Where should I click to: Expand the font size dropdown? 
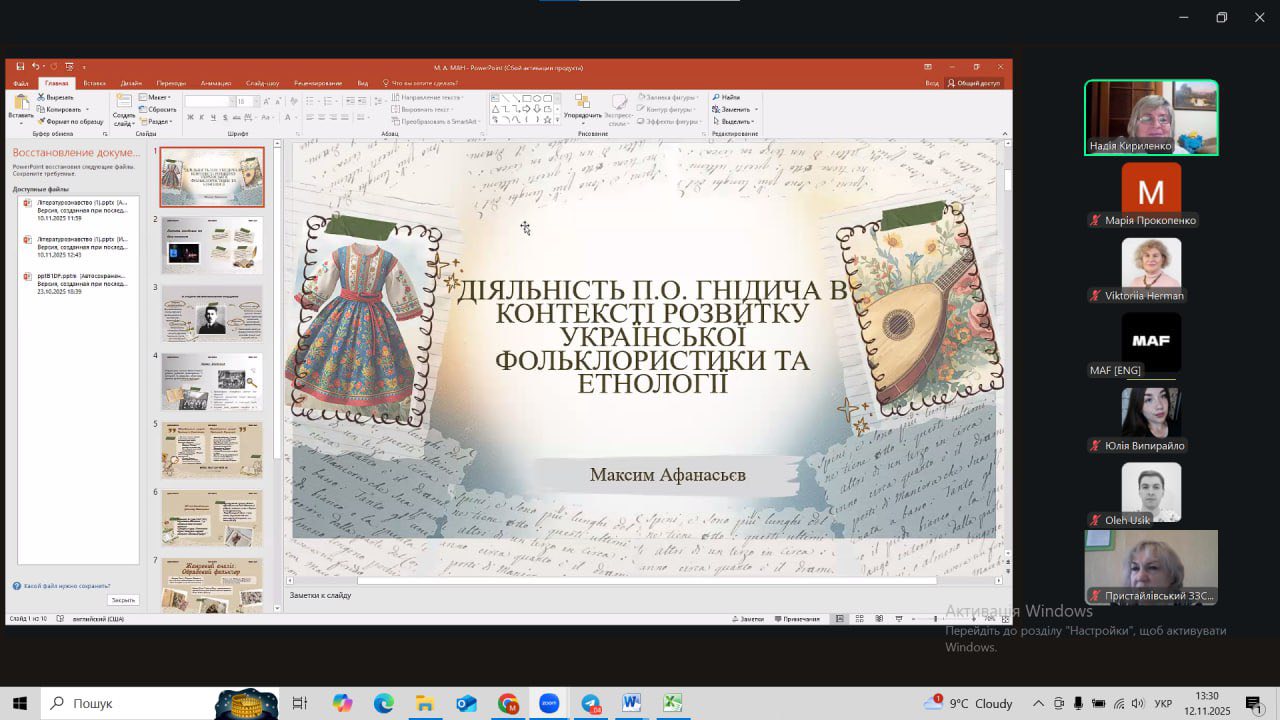coord(256,102)
